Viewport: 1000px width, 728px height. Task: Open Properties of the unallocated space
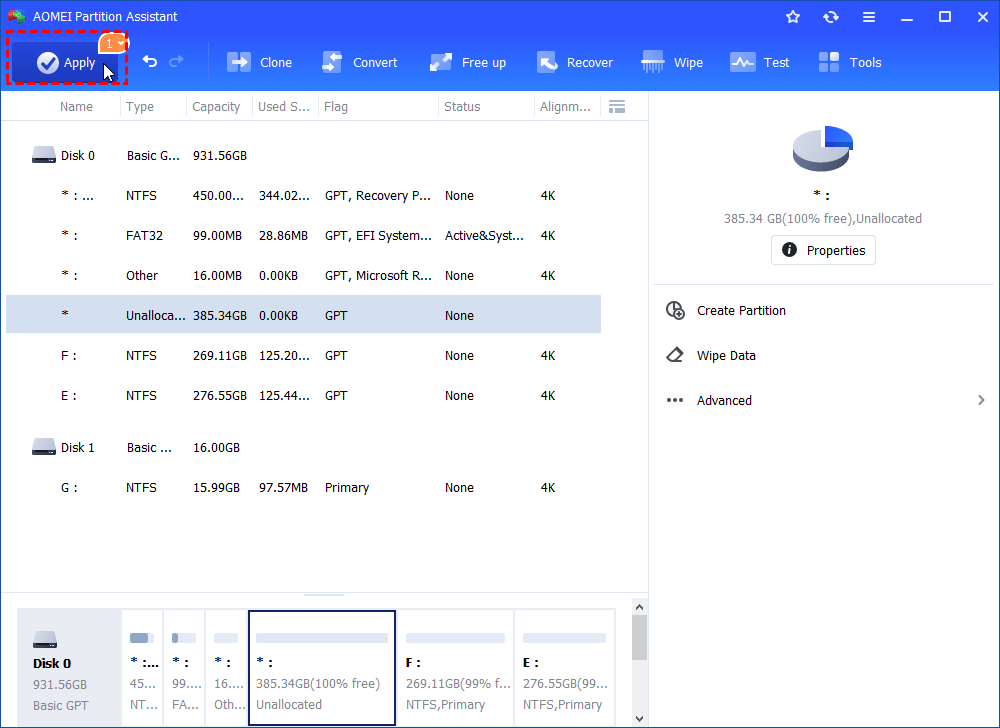[823, 250]
